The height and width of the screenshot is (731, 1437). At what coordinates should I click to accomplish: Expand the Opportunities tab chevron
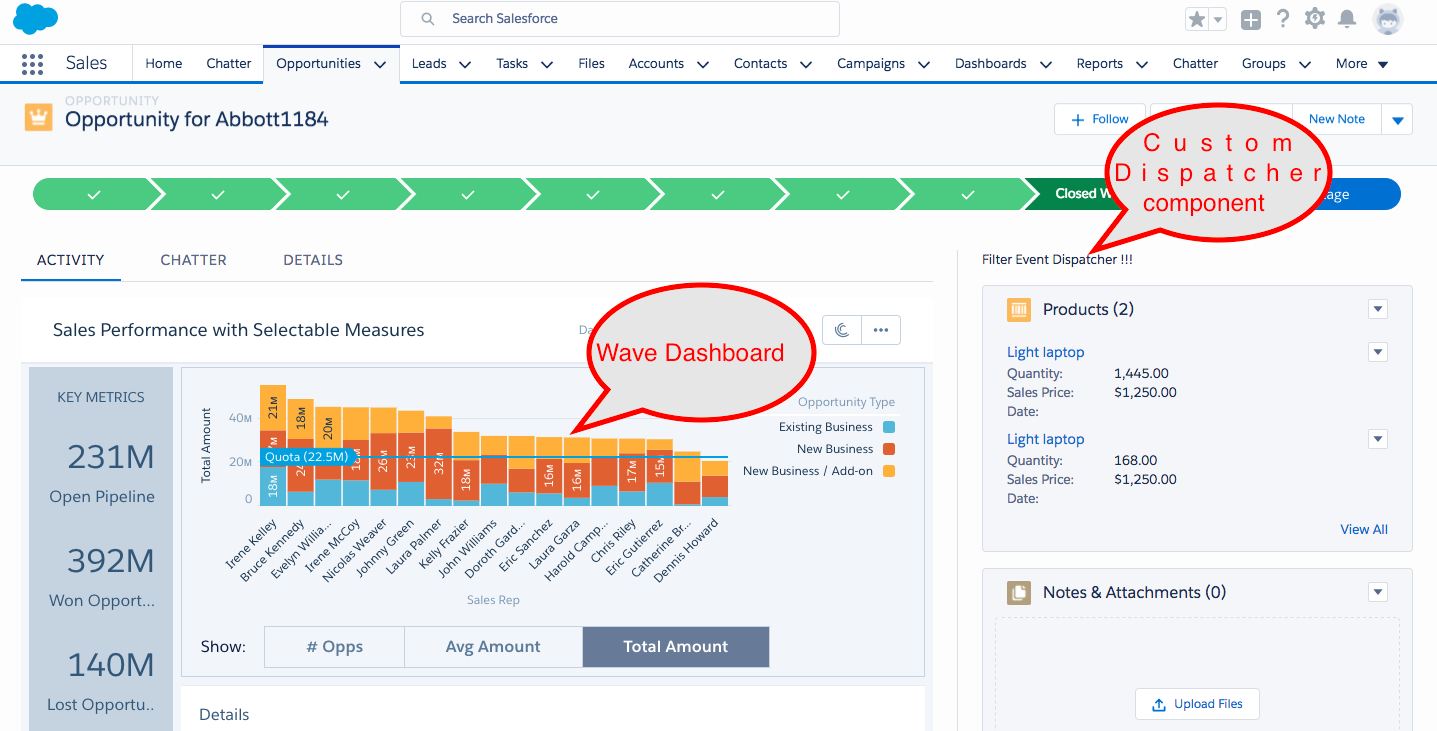(380, 64)
